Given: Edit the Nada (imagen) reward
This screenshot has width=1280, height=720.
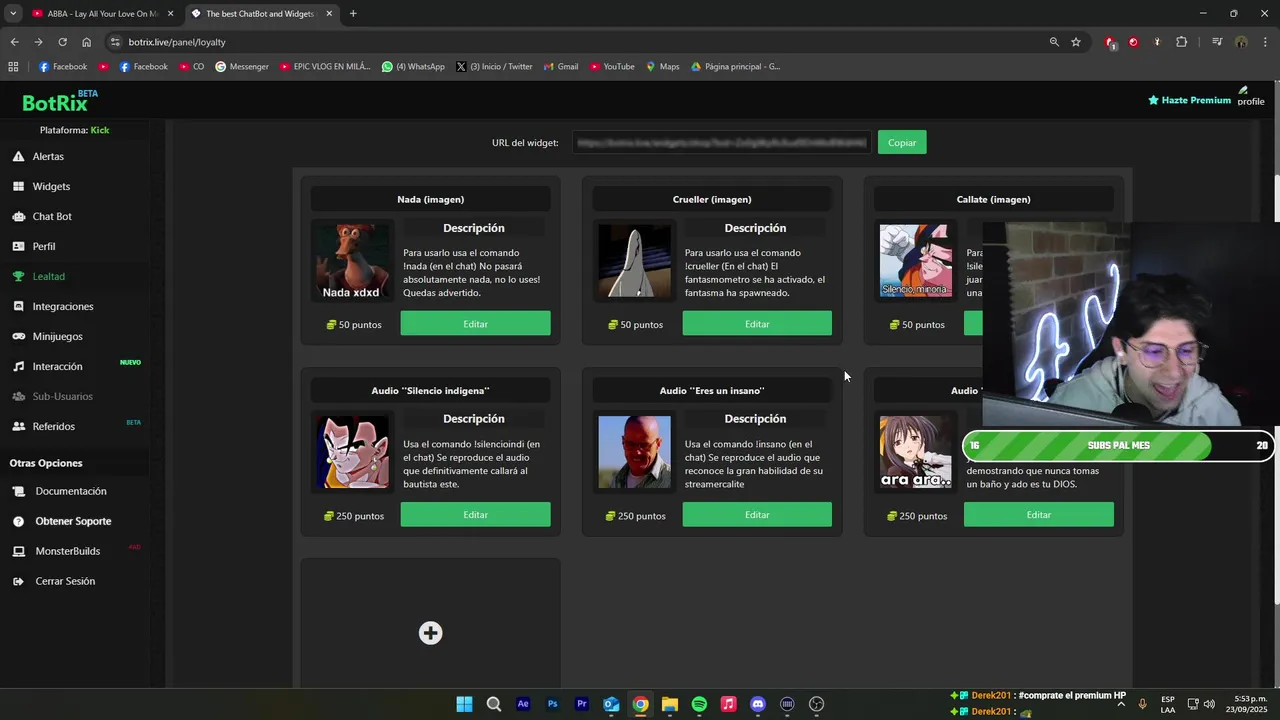Looking at the screenshot, I should 475,323.
